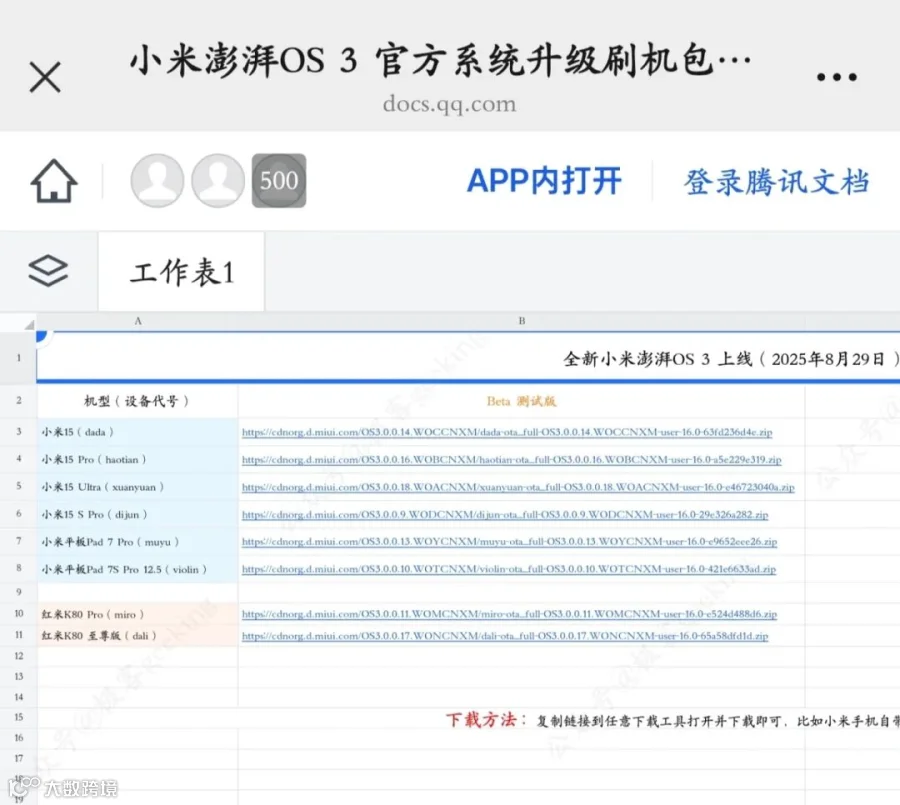Click the Beta 测试版 header cell
Screen dimensions: 900x805
click(521, 401)
